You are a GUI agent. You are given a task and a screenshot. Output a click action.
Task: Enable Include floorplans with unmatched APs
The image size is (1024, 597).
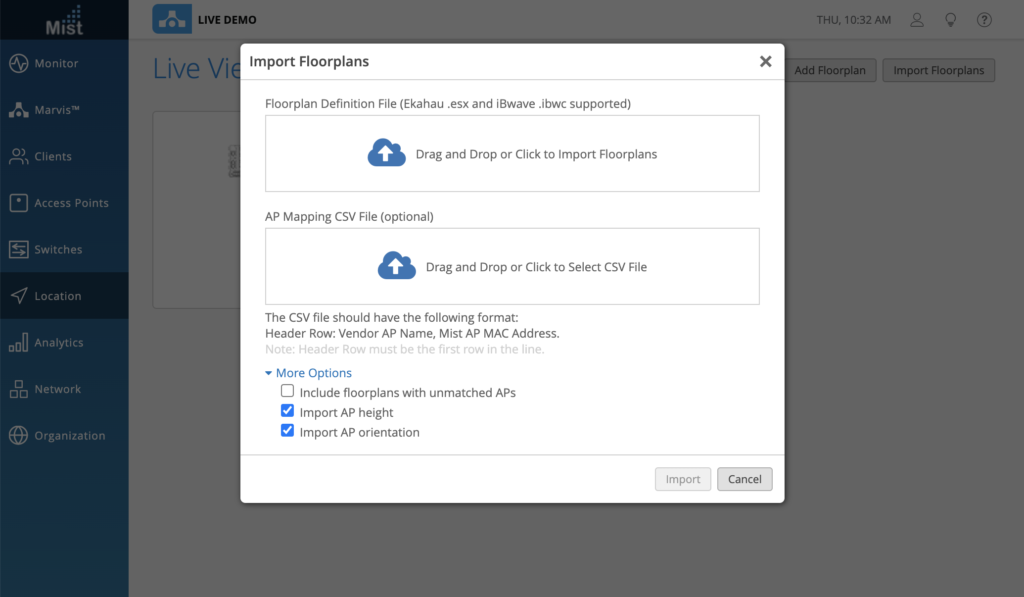point(288,392)
